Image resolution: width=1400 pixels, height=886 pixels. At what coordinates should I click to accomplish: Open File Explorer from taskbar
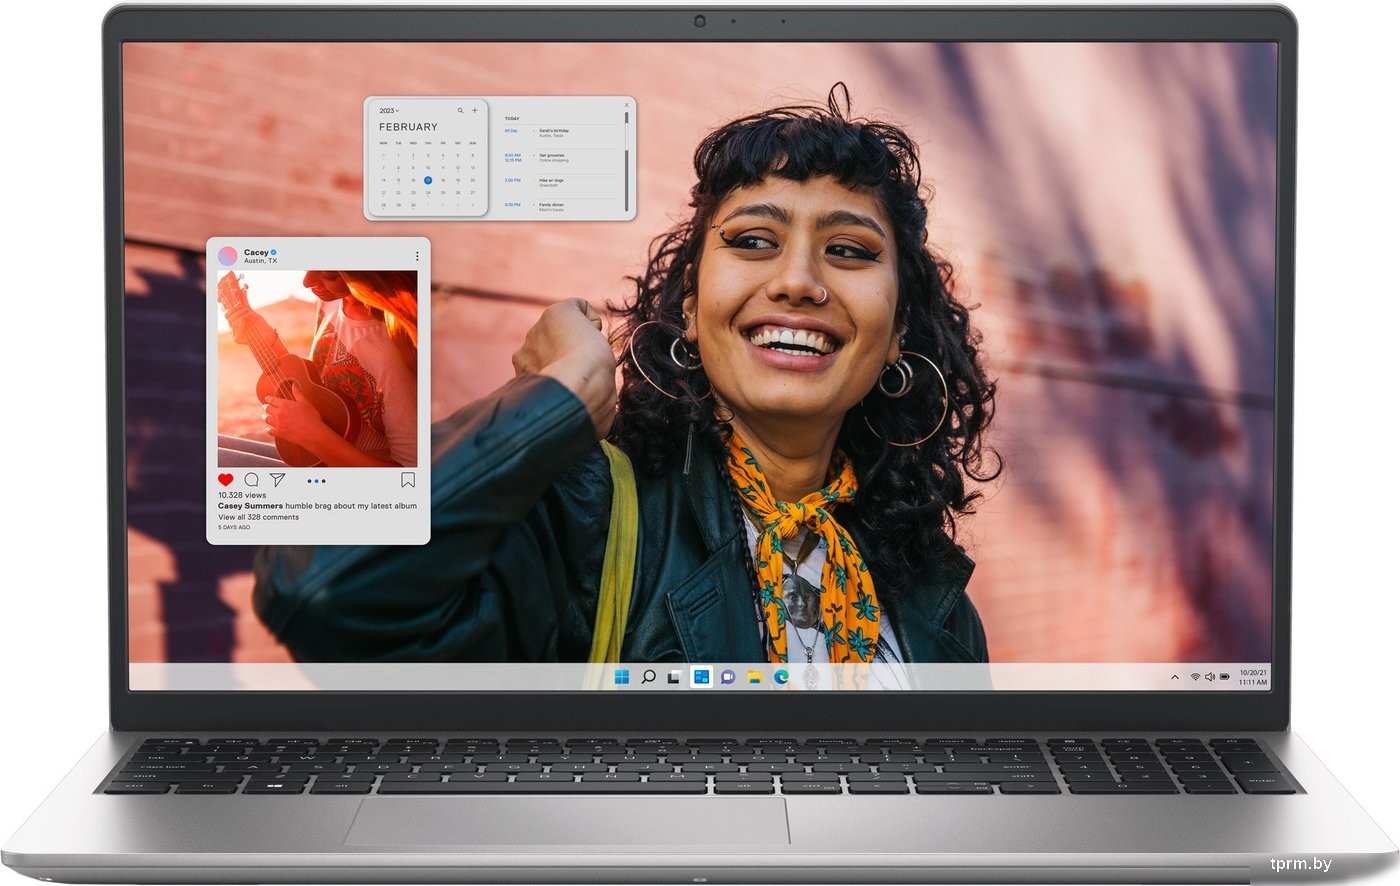click(754, 677)
